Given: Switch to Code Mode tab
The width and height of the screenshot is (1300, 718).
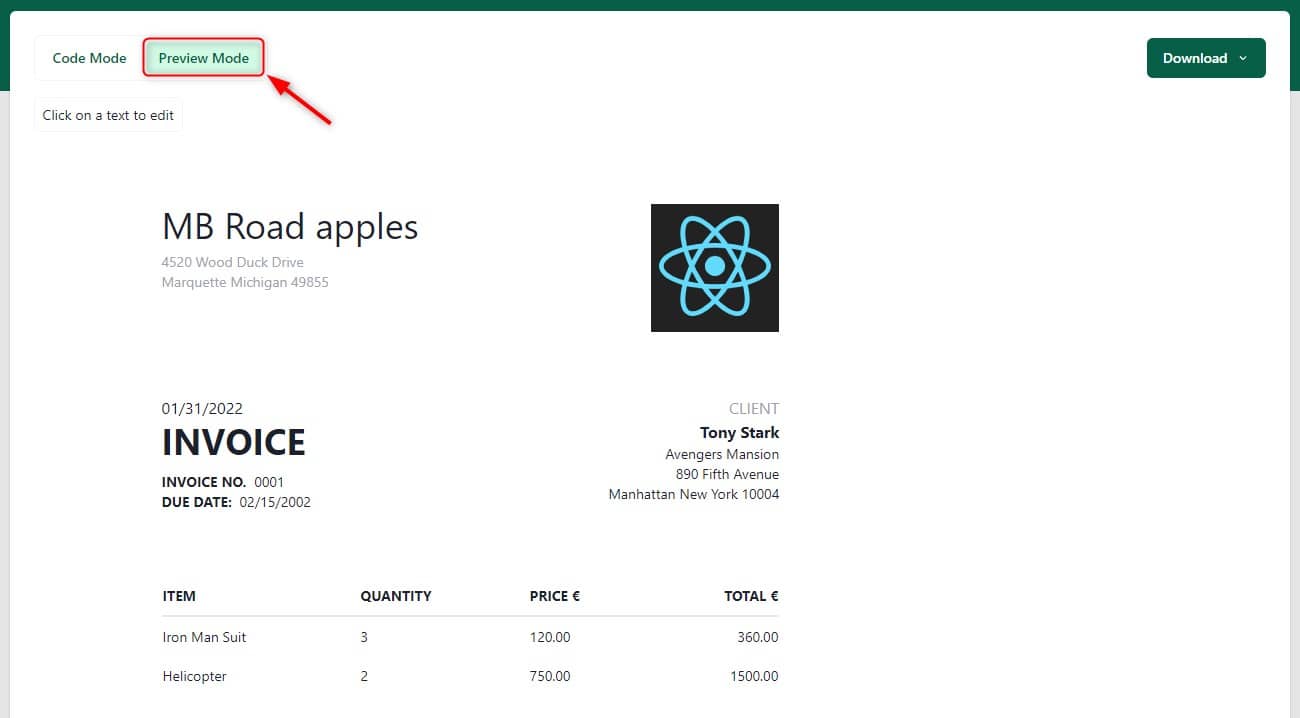Looking at the screenshot, I should click(89, 58).
